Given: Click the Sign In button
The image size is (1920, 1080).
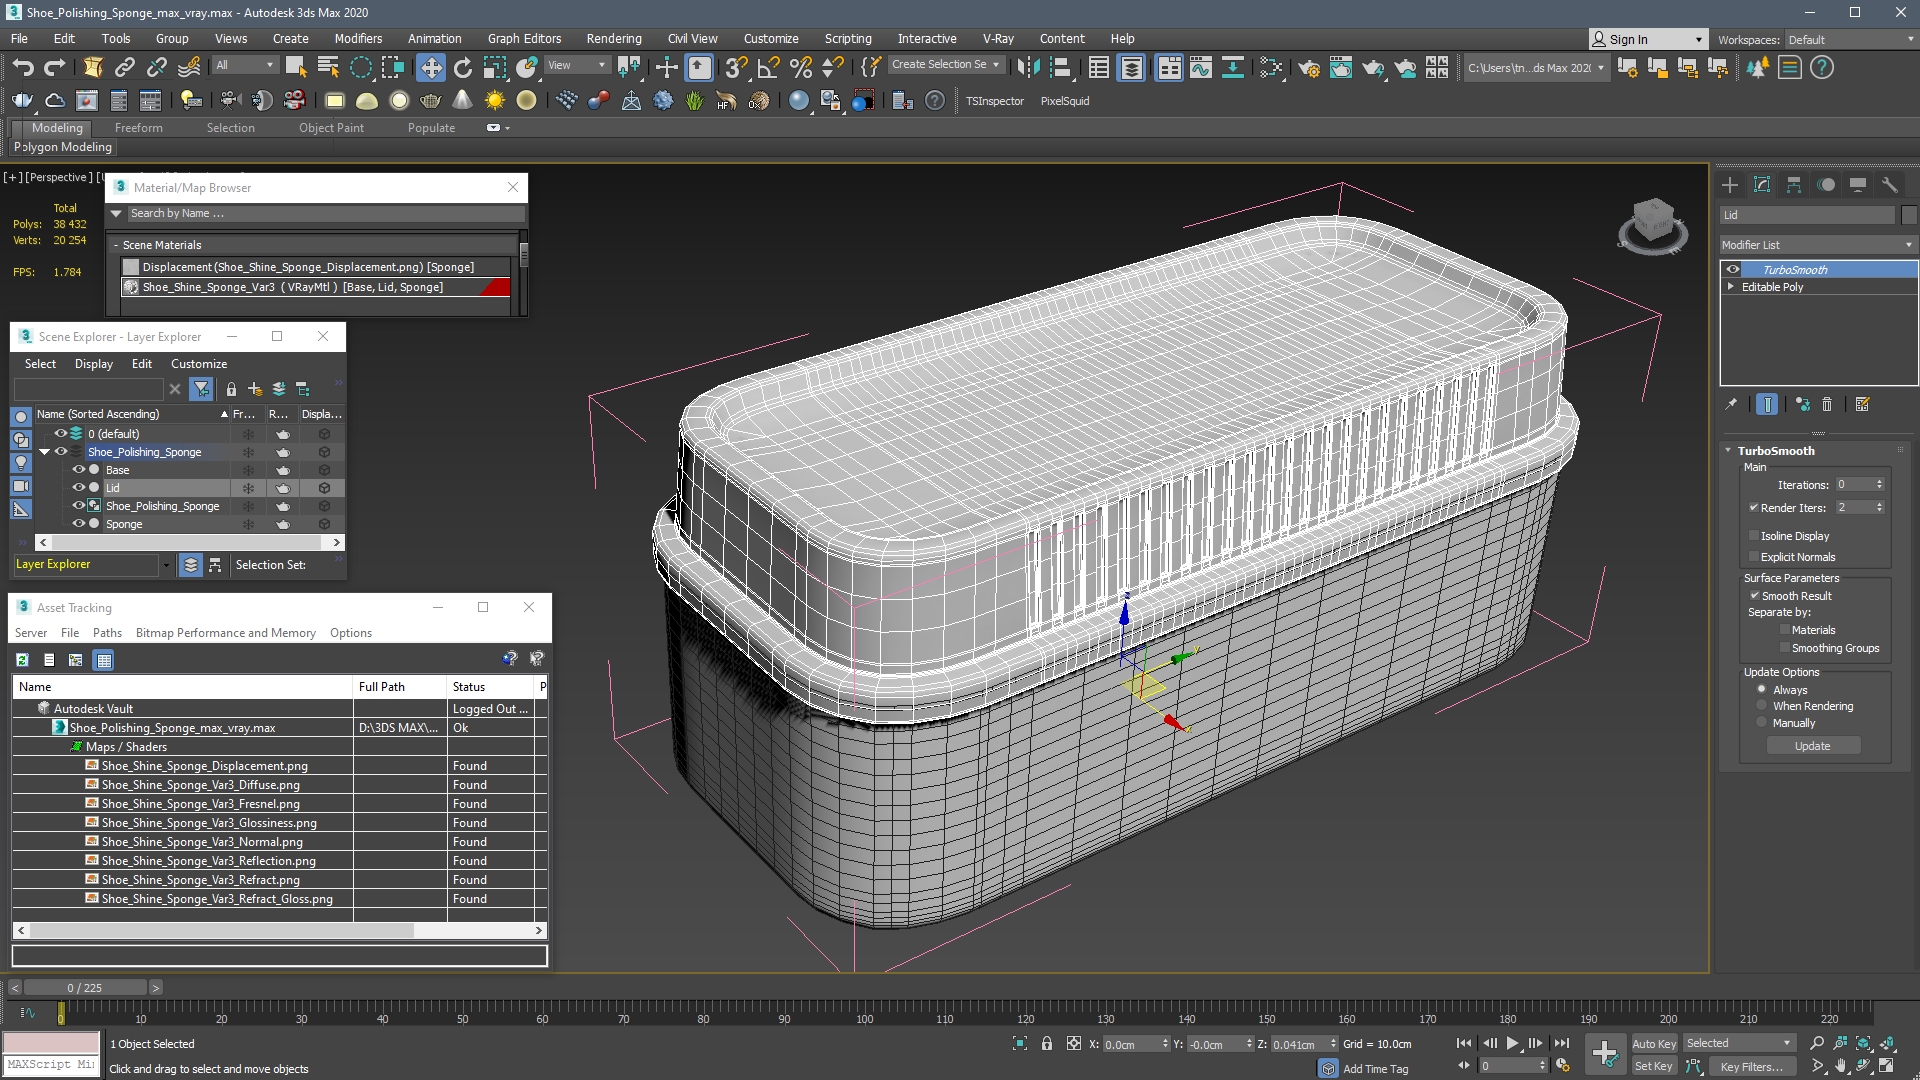Looking at the screenshot, I should click(1647, 39).
